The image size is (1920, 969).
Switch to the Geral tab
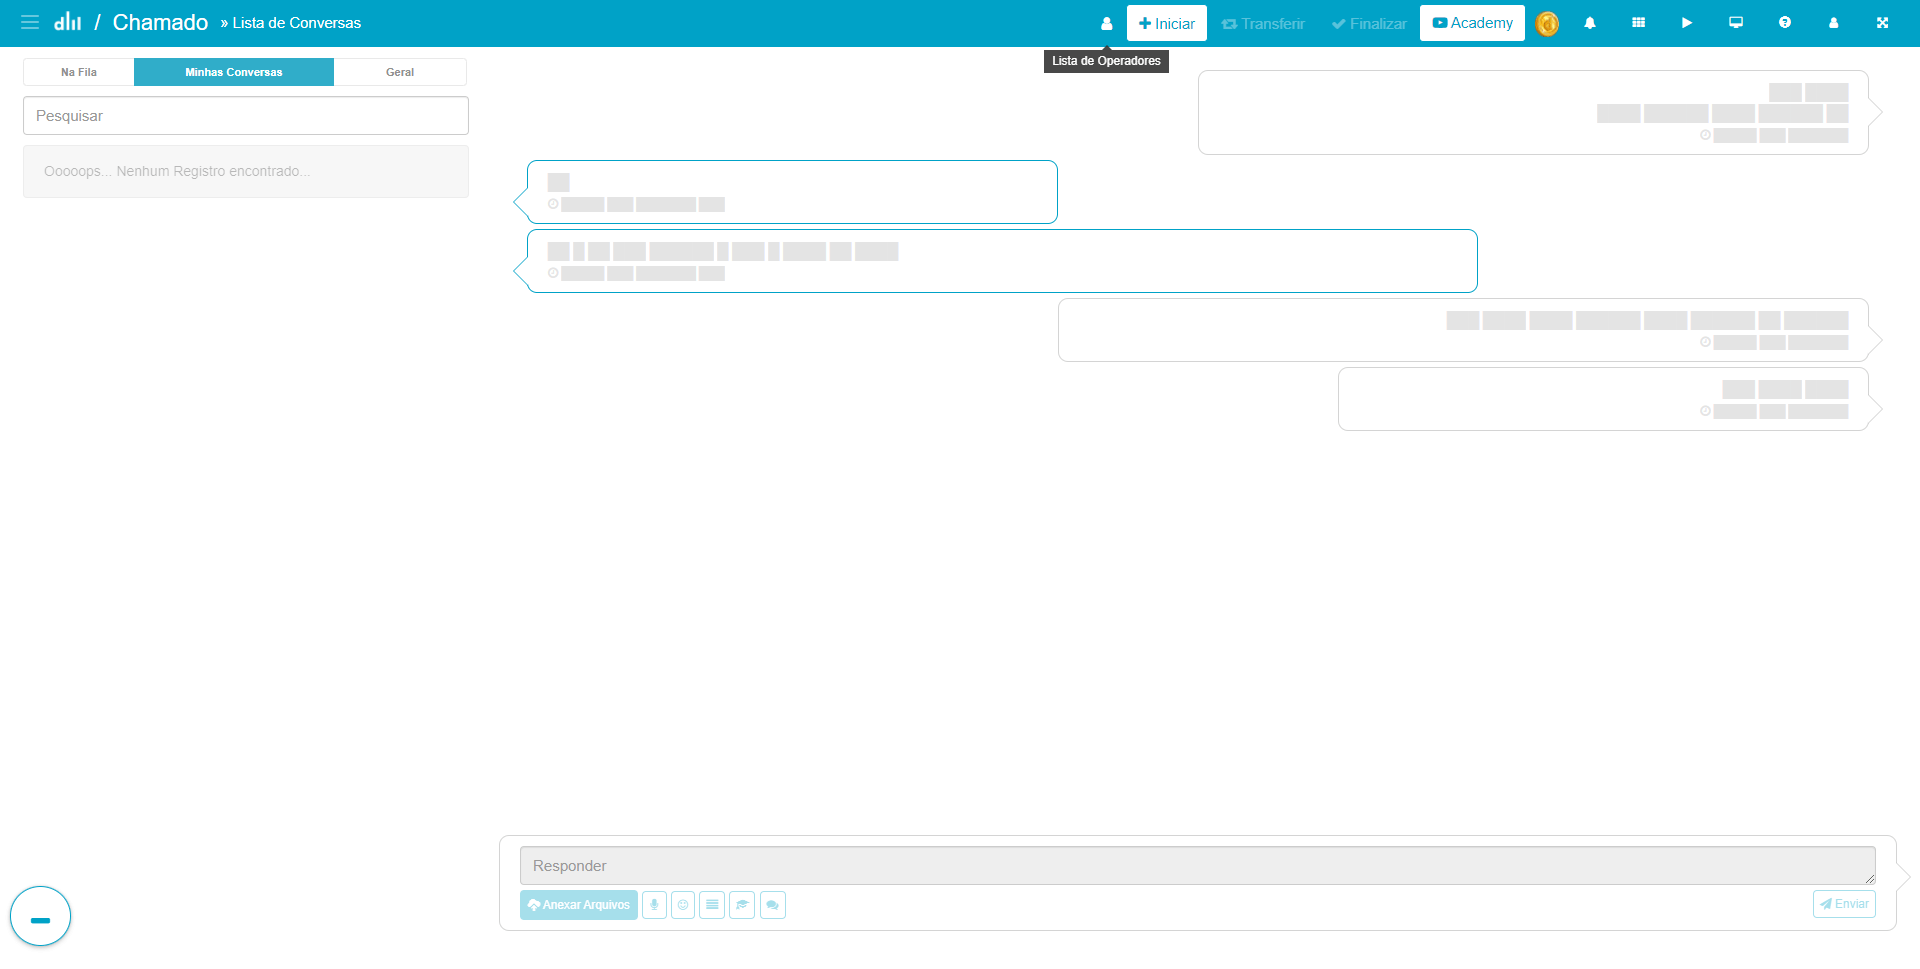(400, 72)
